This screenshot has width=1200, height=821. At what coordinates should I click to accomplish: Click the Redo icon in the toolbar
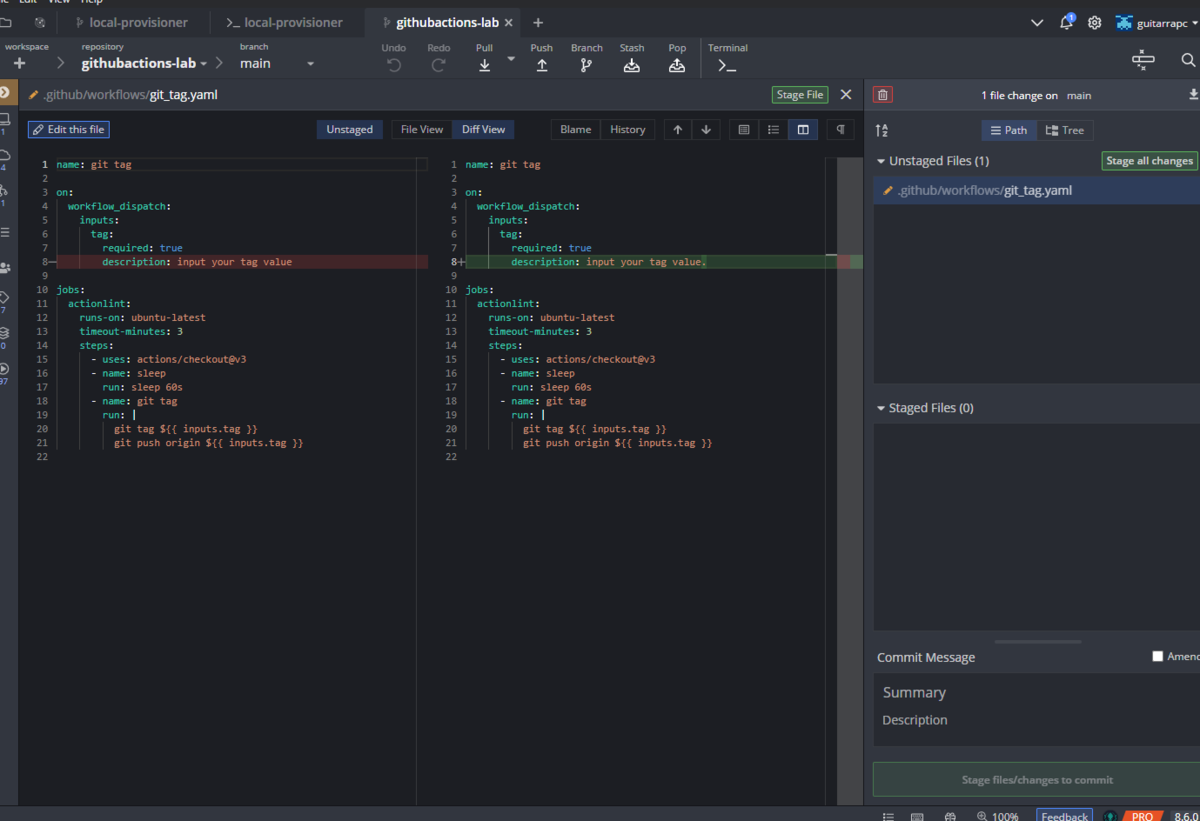click(438, 65)
